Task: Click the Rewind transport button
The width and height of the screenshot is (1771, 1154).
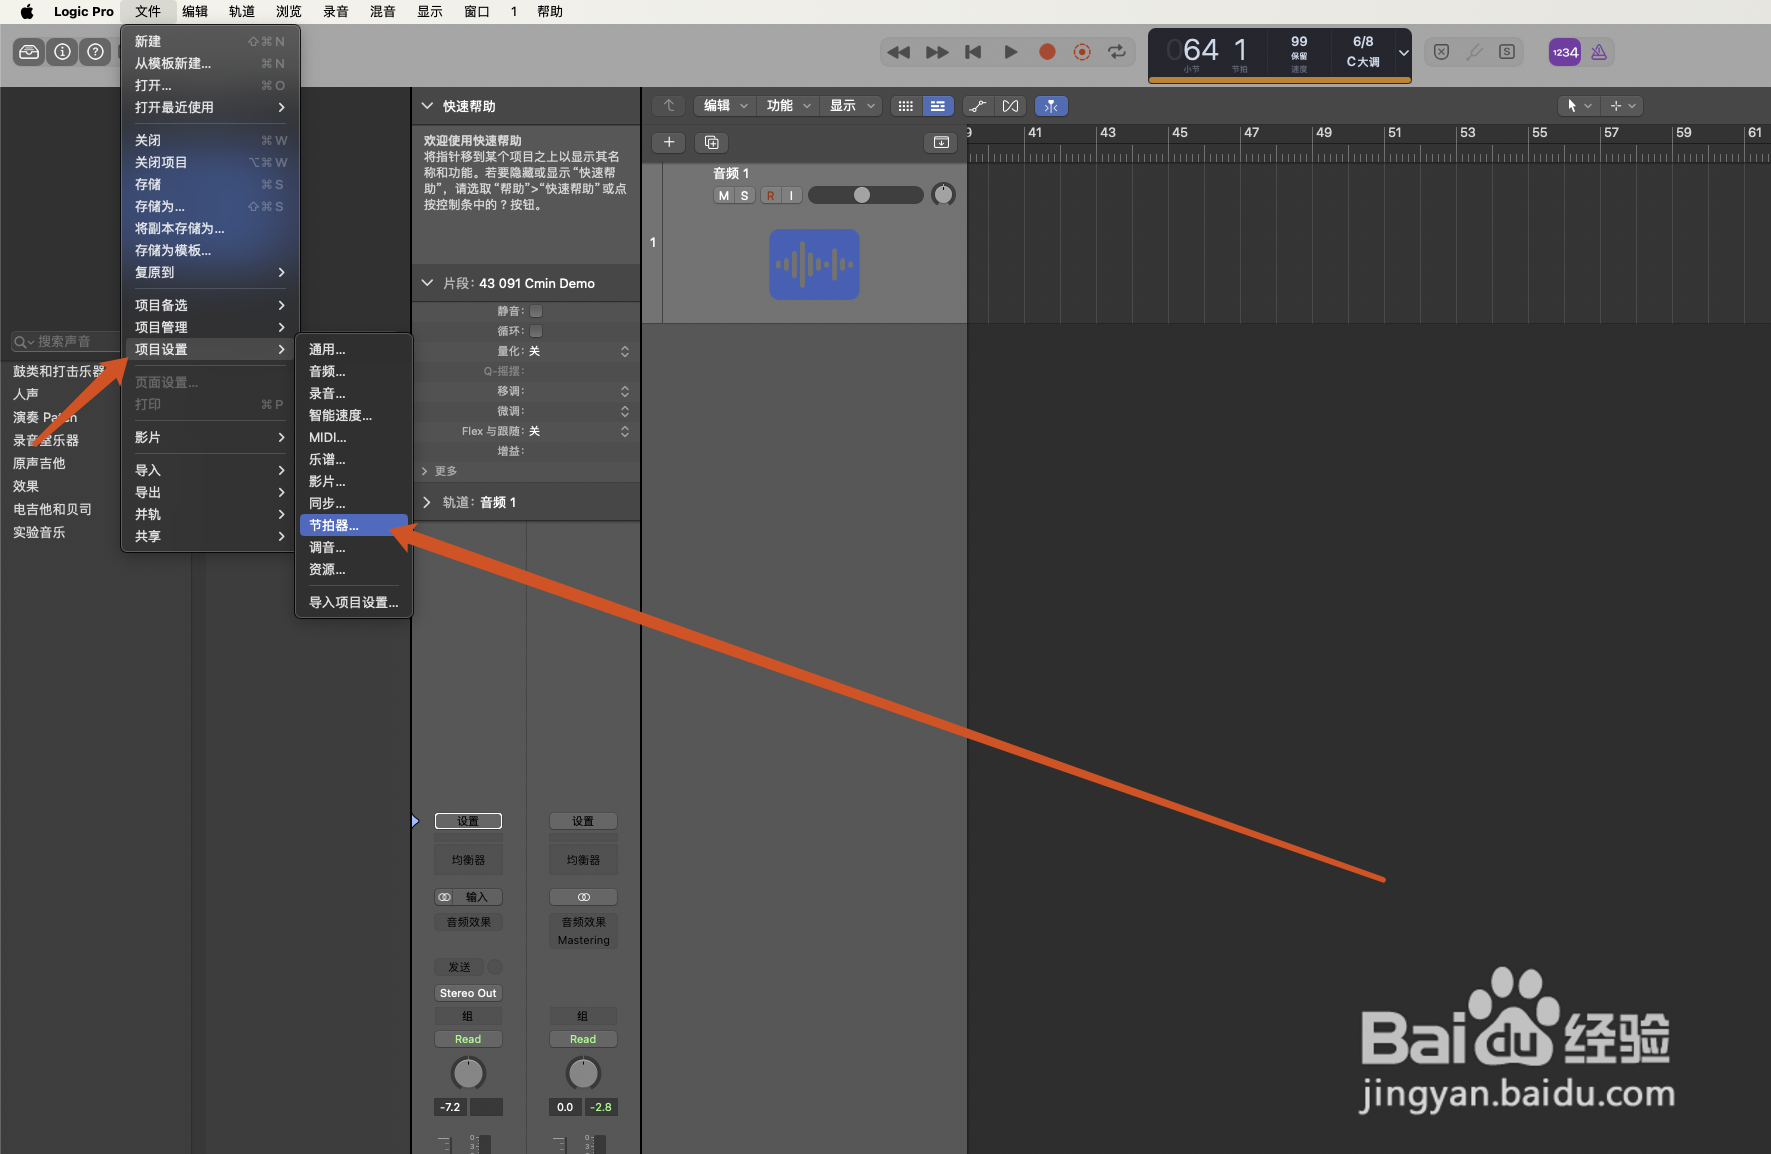Action: pyautogui.click(x=899, y=52)
